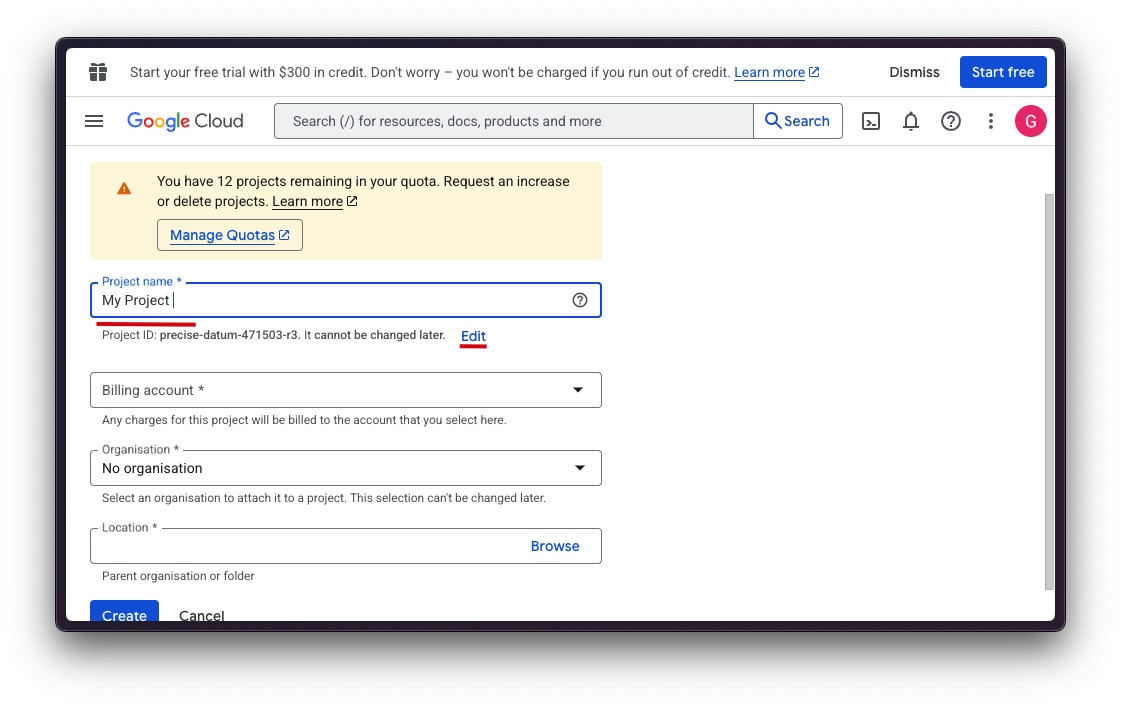Click the pink G account avatar
1121x705 pixels.
1031,121
